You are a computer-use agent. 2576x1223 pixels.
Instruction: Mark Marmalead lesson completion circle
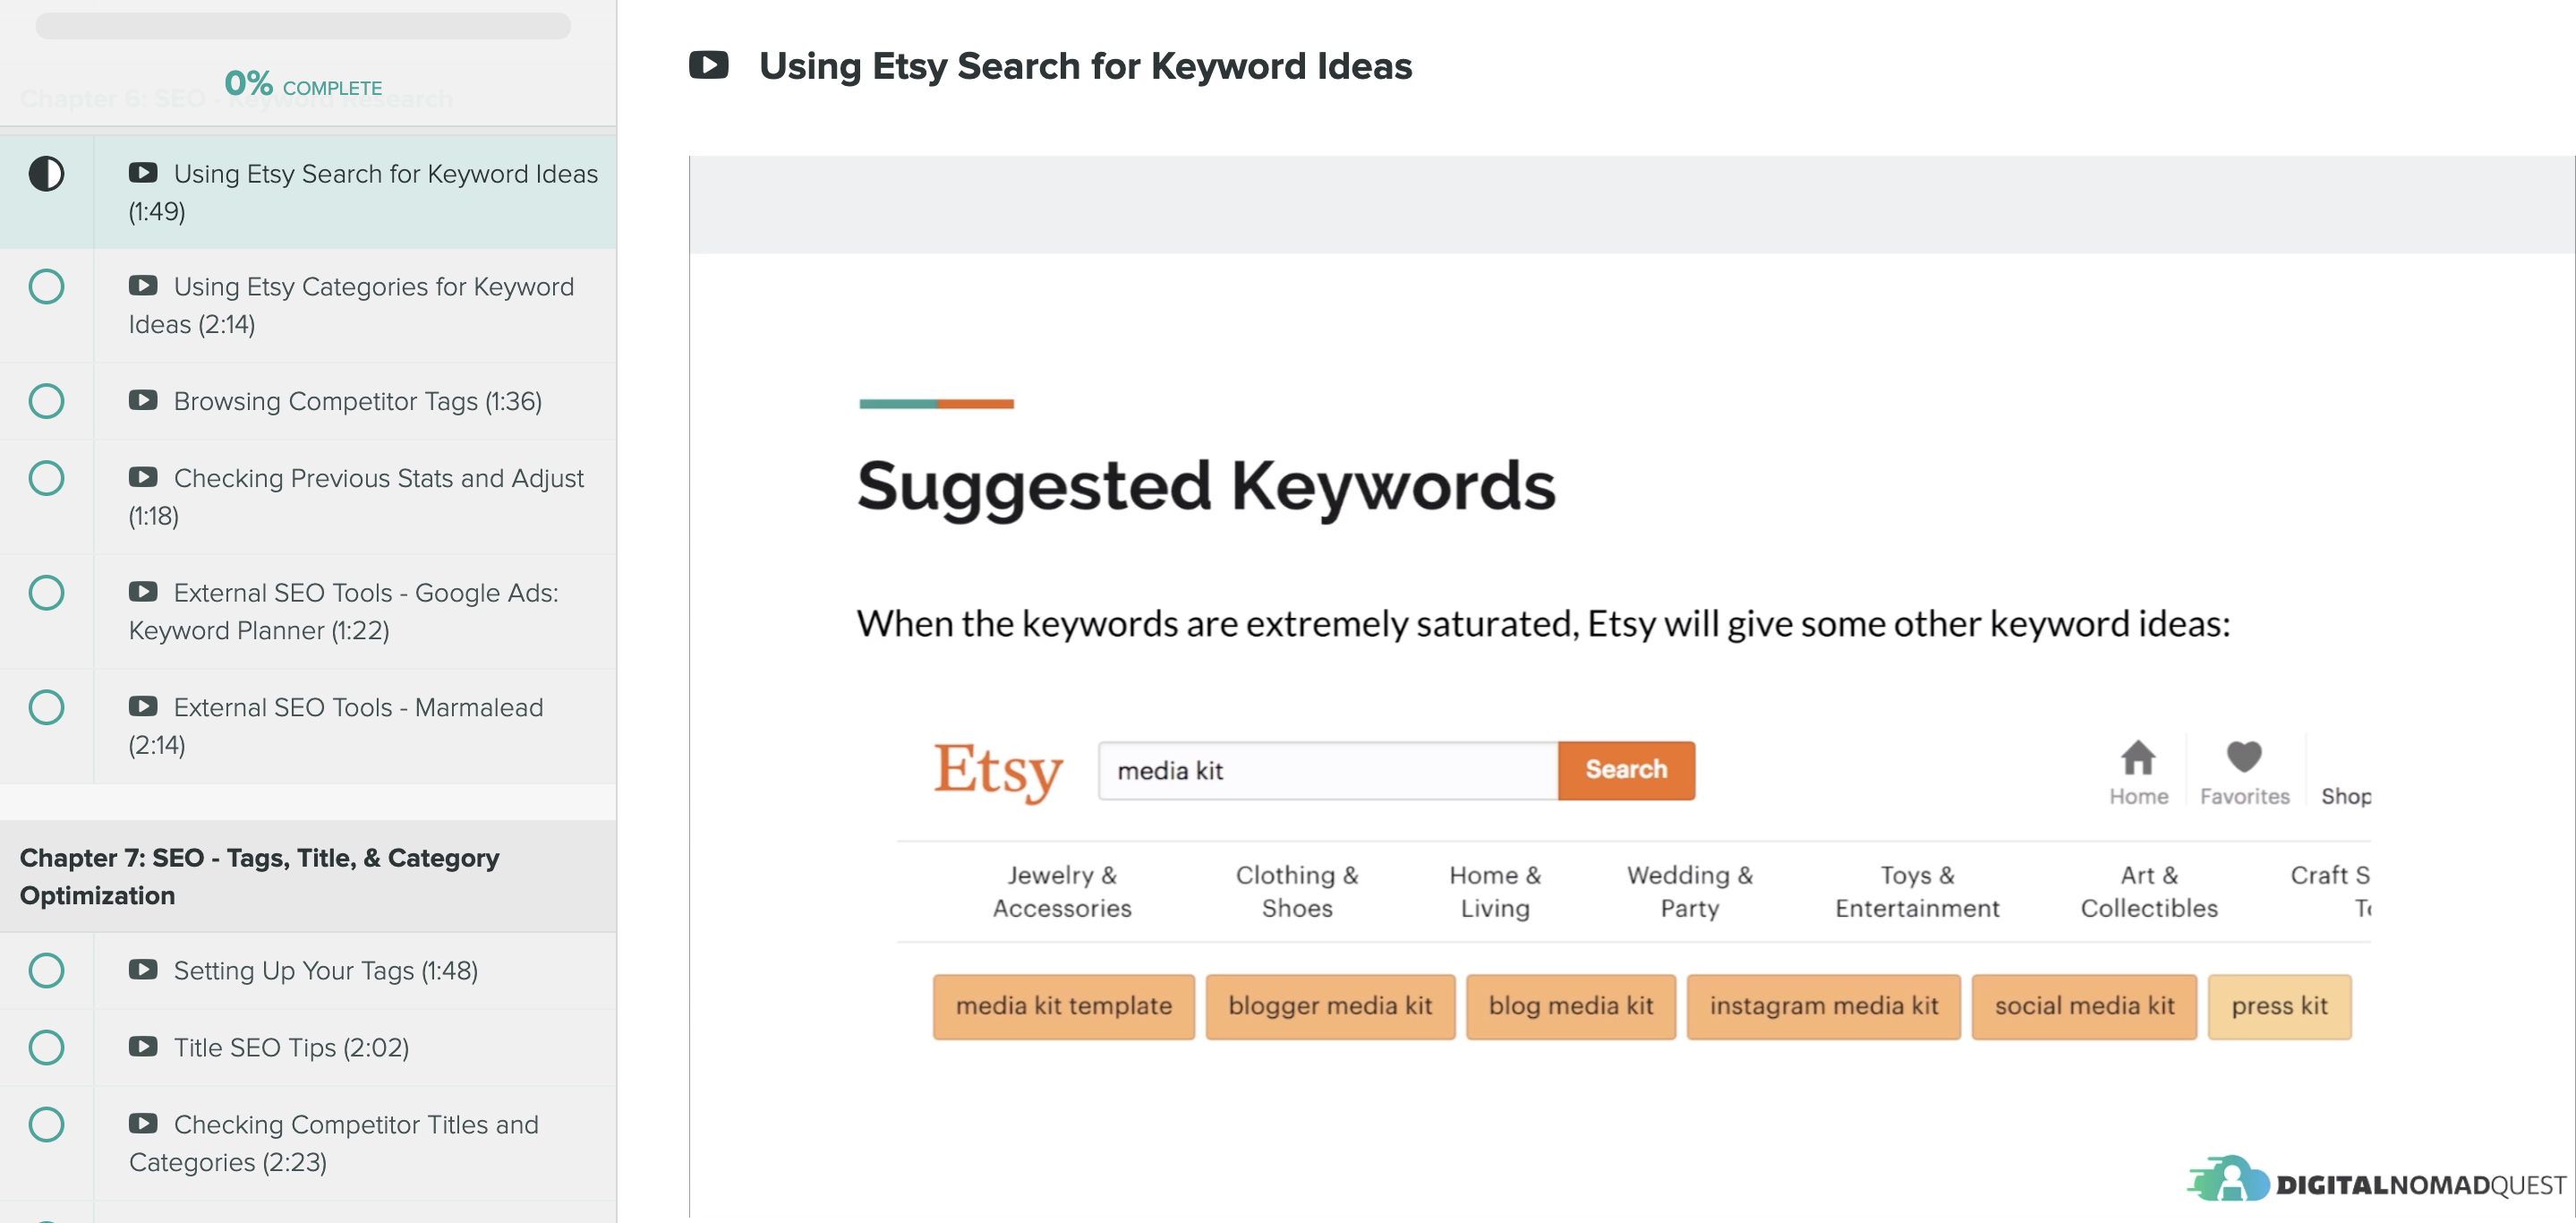pos(46,707)
